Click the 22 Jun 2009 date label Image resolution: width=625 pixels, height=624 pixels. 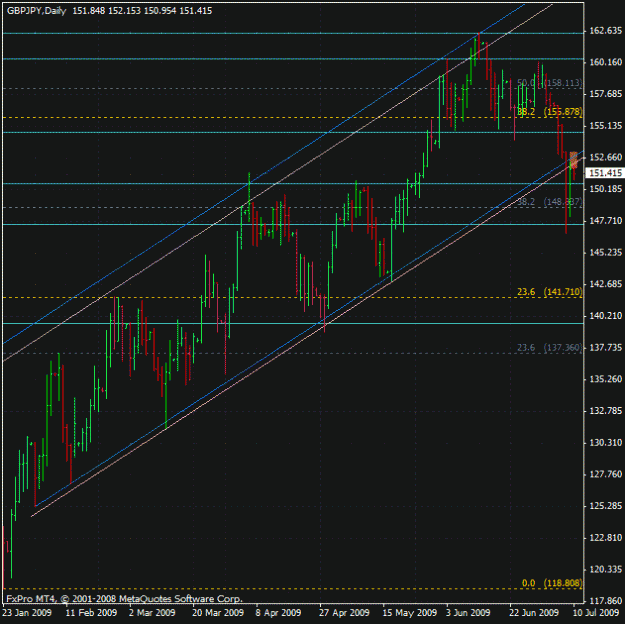[534, 612]
